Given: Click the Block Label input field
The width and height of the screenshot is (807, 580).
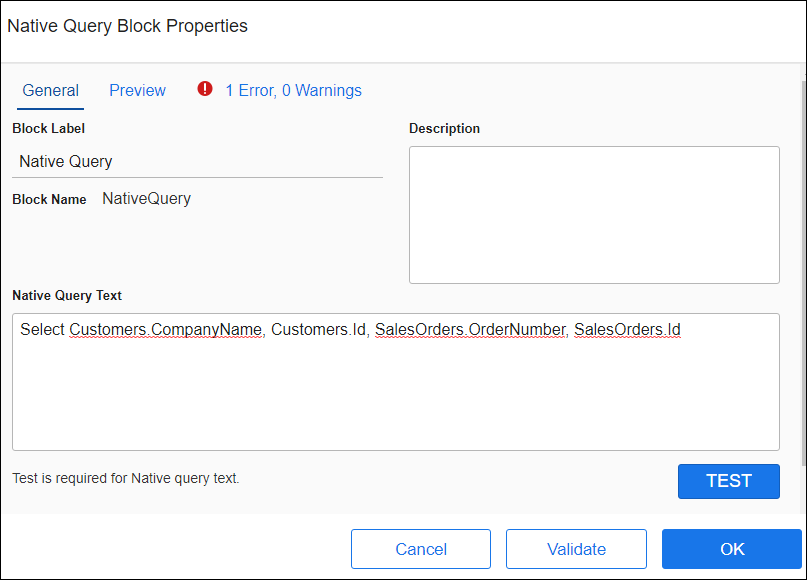Looking at the screenshot, I should [x=196, y=161].
